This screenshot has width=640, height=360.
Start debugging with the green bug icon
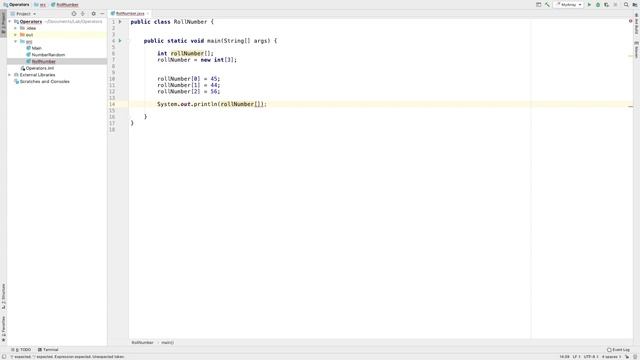point(598,4)
